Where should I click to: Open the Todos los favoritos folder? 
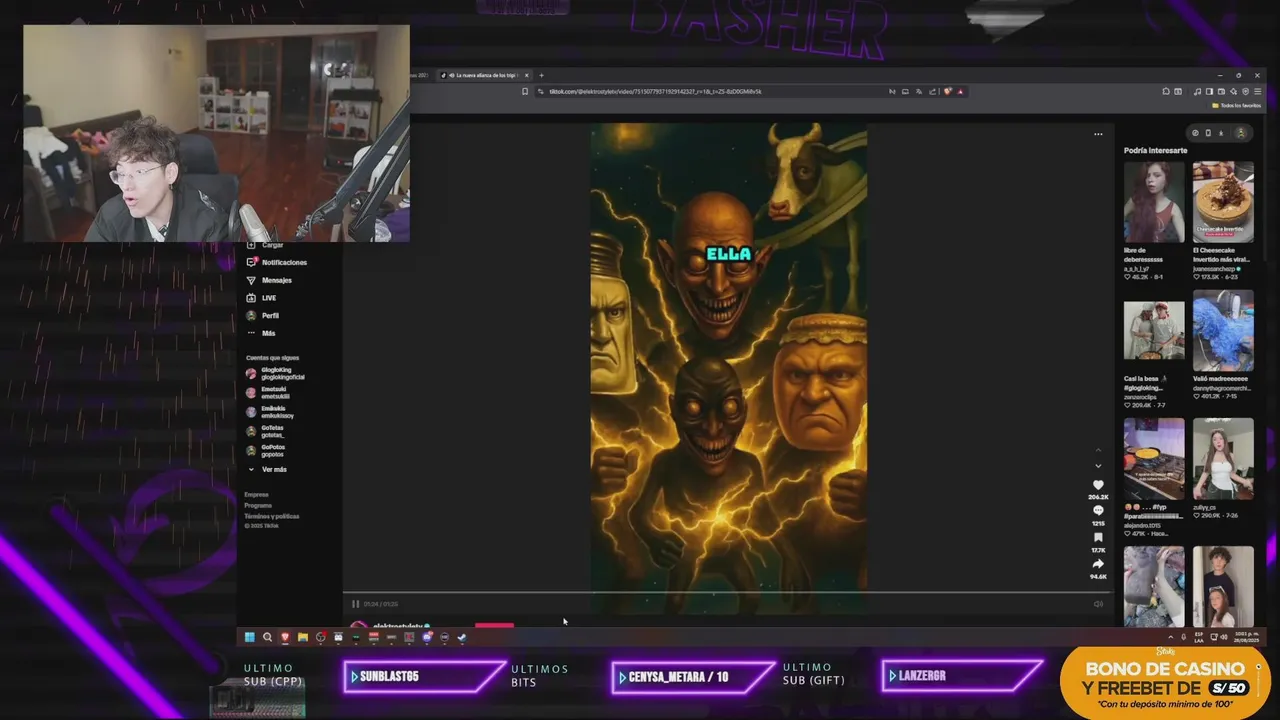coord(1236,105)
